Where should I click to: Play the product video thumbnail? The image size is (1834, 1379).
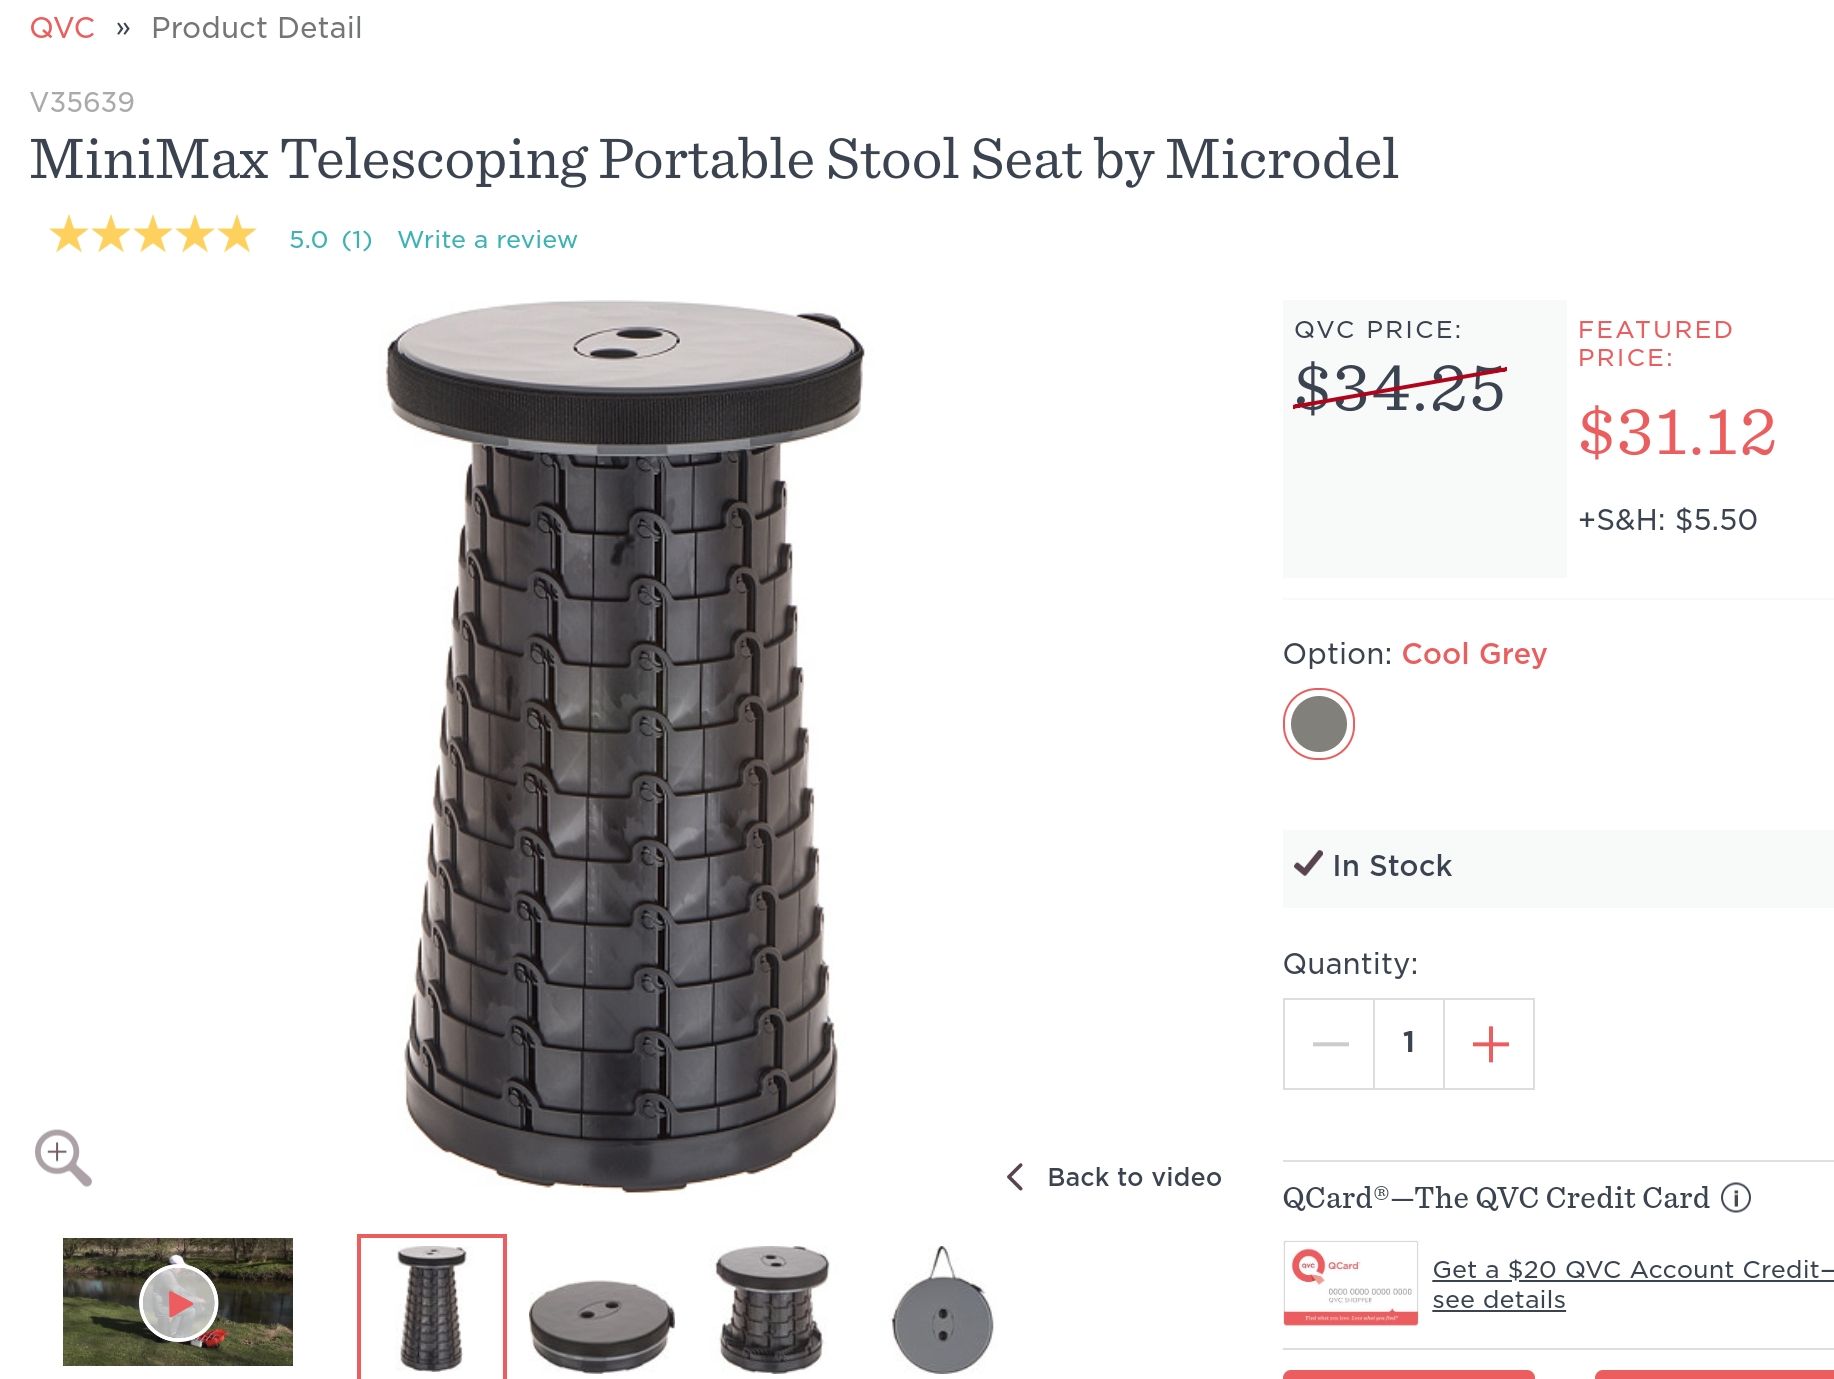(x=178, y=1302)
